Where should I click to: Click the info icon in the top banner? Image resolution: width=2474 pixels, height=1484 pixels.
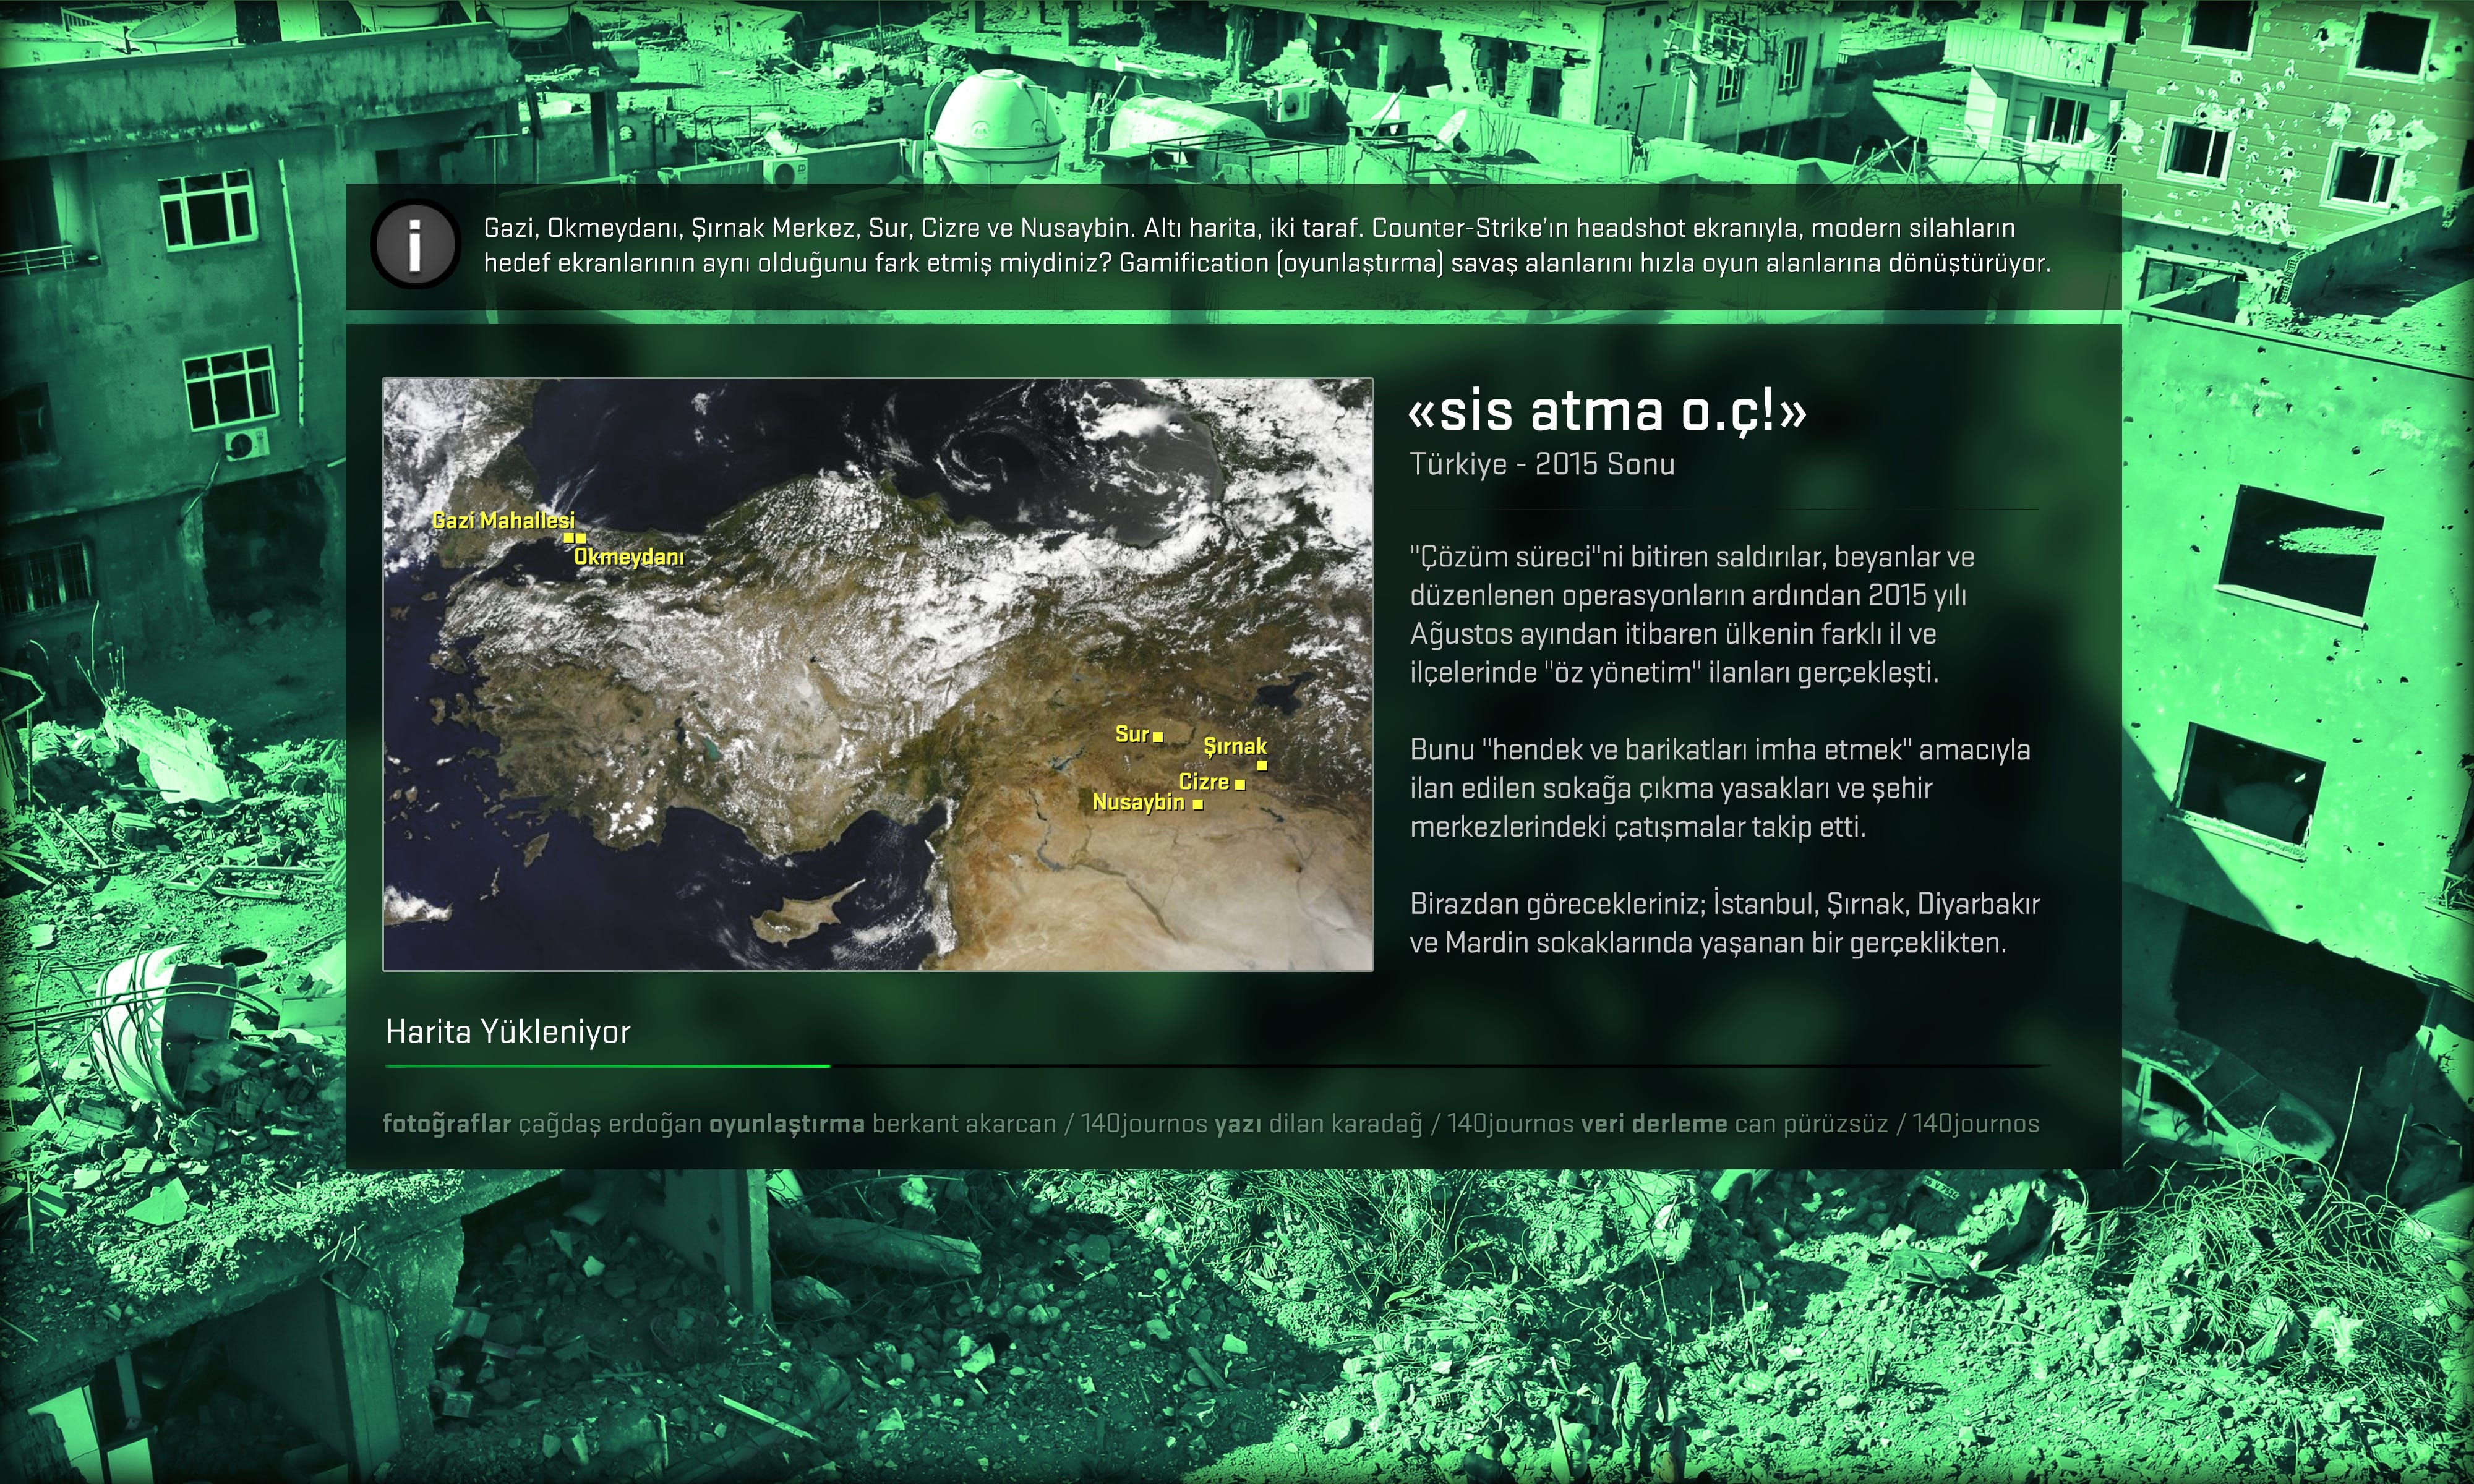(x=416, y=245)
